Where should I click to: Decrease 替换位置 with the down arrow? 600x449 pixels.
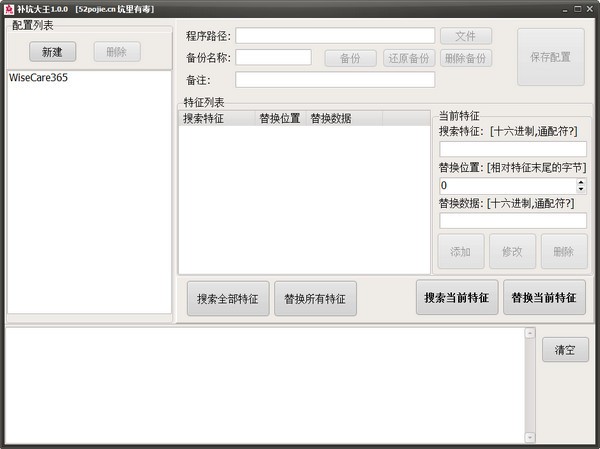tap(581, 189)
